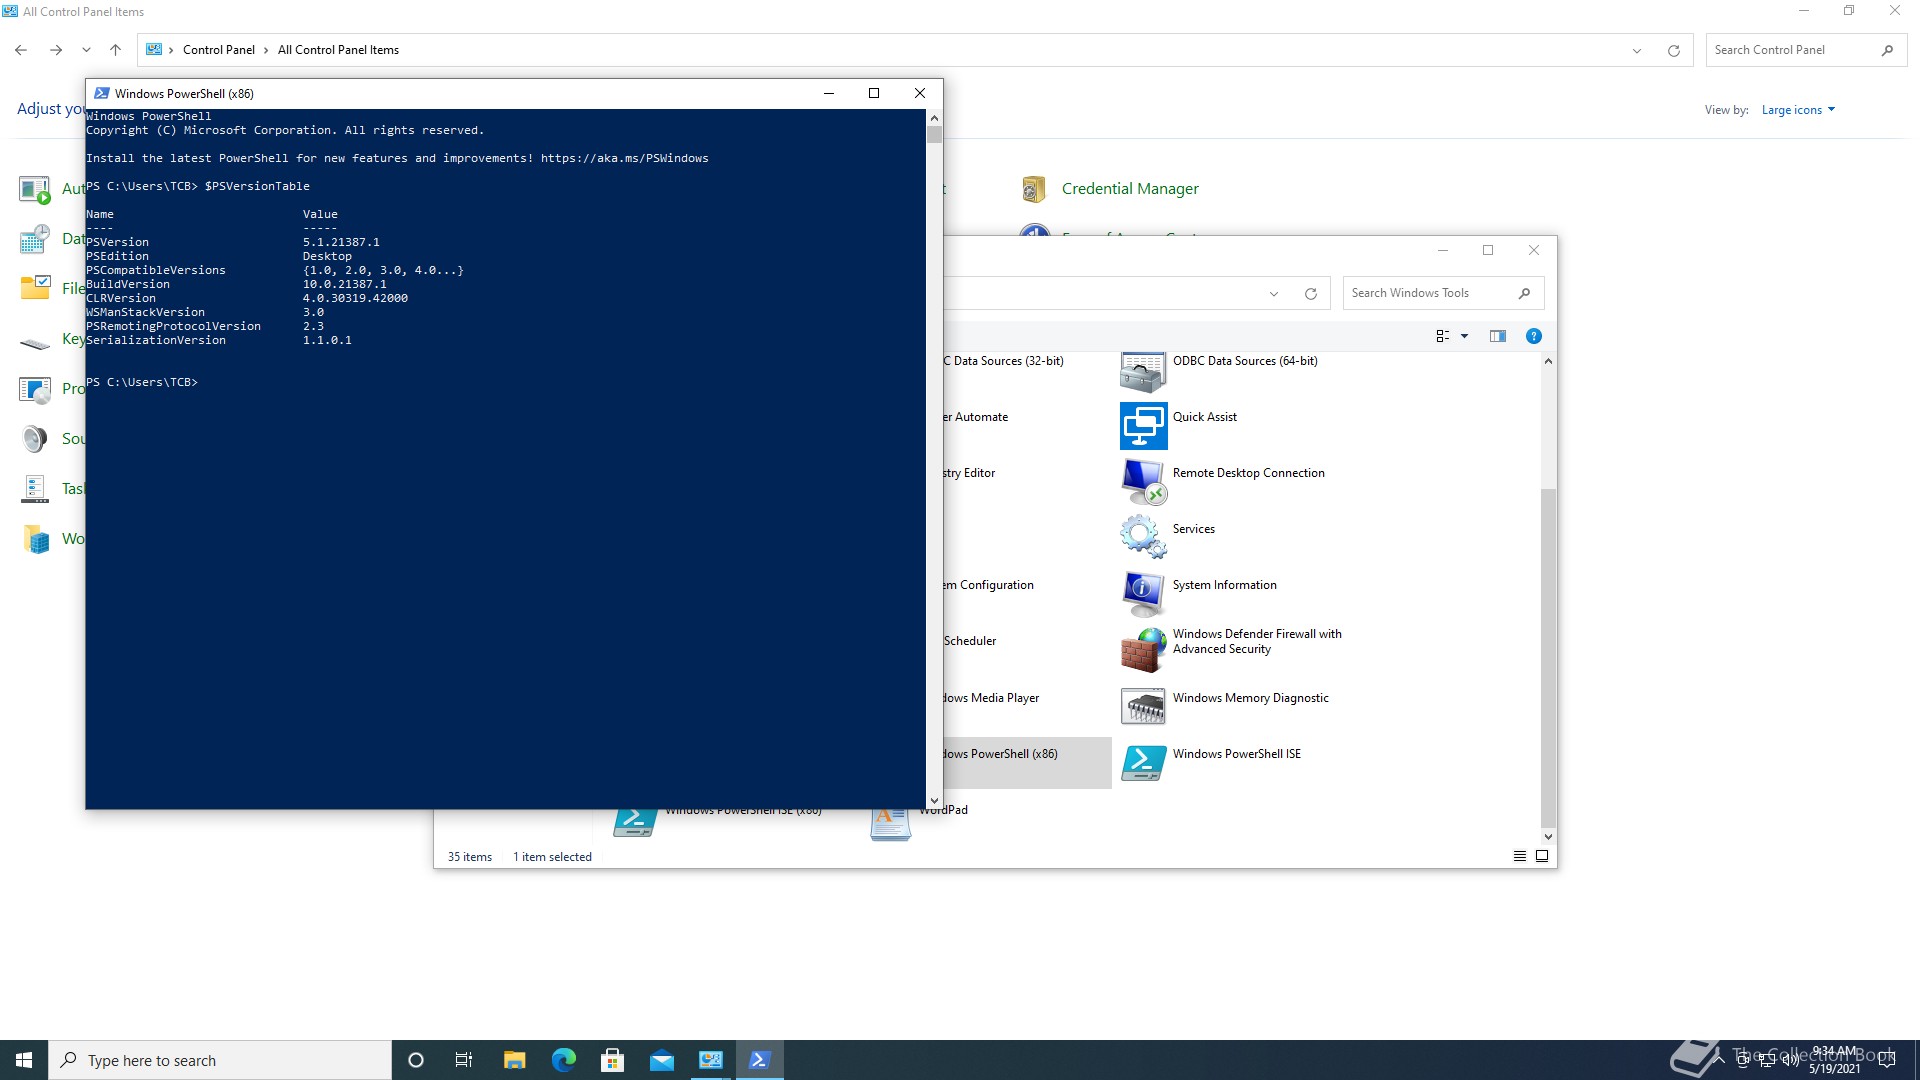This screenshot has height=1080, width=1920.
Task: Switch Windows Tools to details view
Action: [x=1520, y=856]
